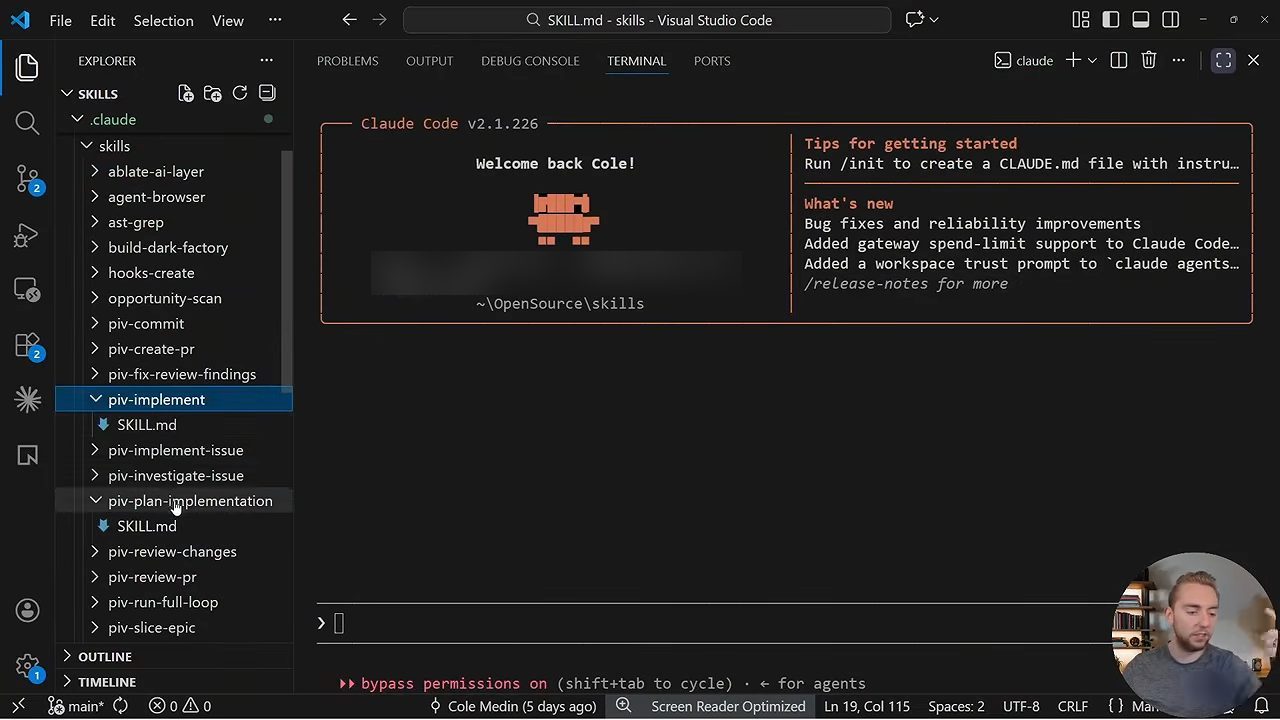Open launch profile dropdown beside plus

1092,61
